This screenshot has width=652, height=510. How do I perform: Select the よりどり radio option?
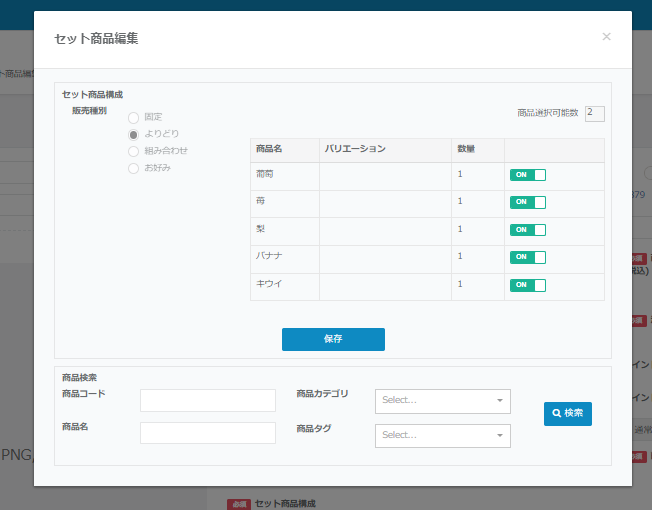tap(133, 134)
